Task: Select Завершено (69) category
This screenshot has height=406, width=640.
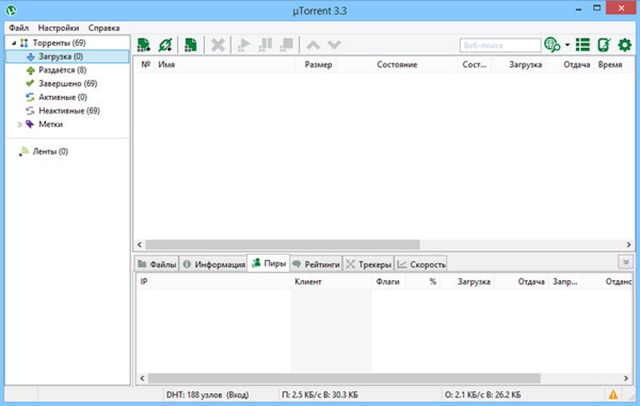Action: point(68,84)
